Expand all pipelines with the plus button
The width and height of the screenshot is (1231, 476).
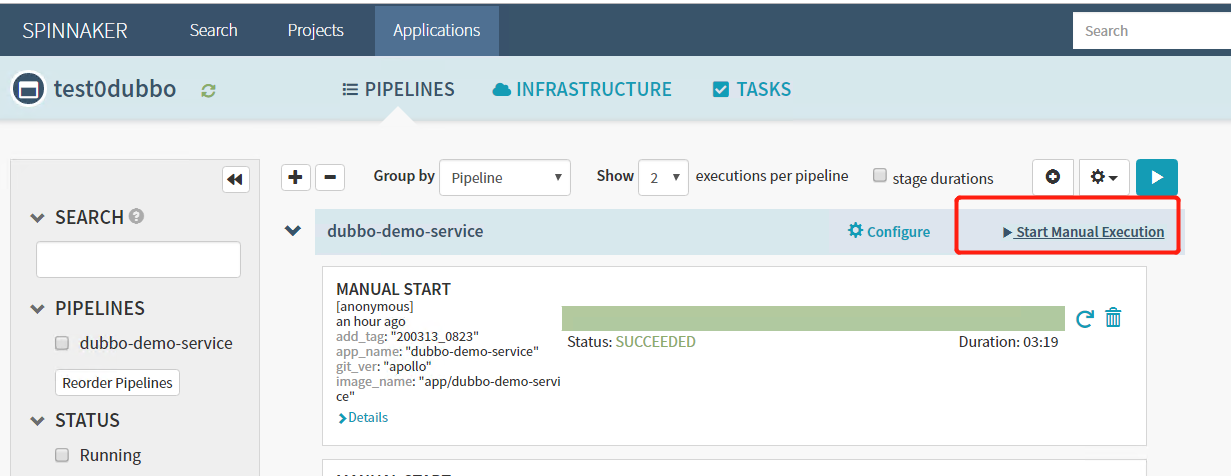(295, 177)
